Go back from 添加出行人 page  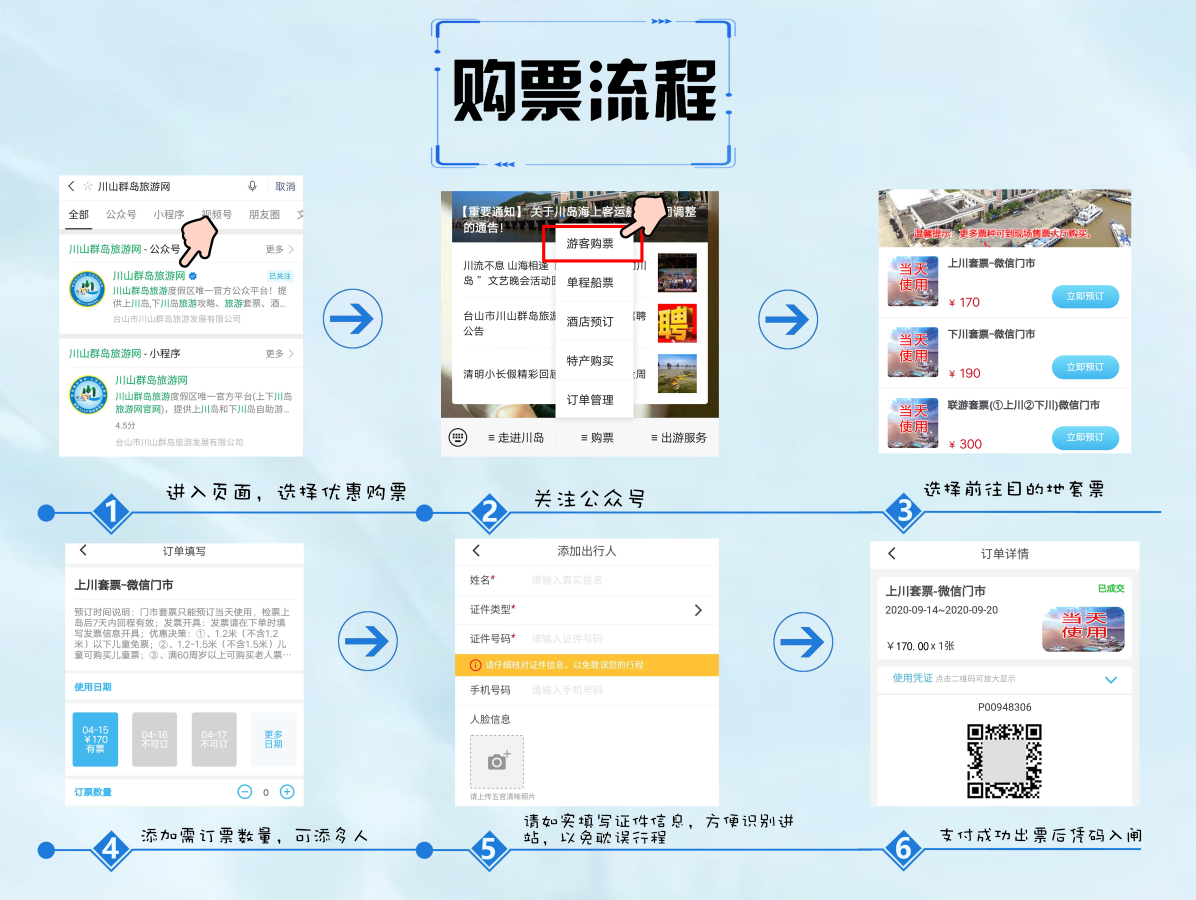coord(476,551)
